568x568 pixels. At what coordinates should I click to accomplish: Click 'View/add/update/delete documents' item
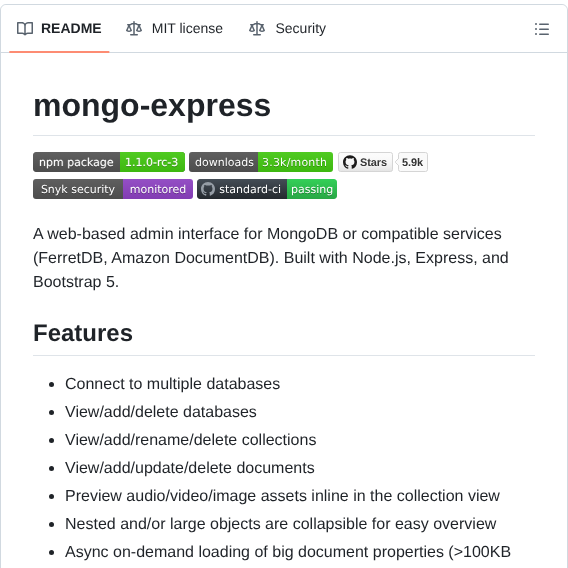pos(189,468)
